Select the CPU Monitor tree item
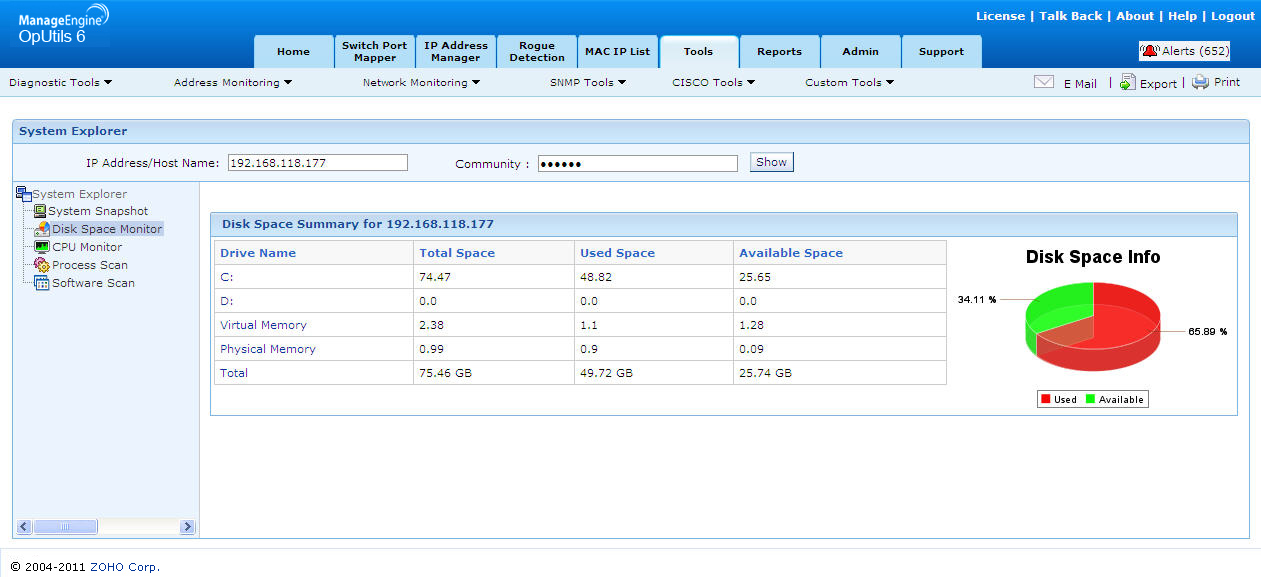Viewport: 1261px width, 577px height. (87, 247)
